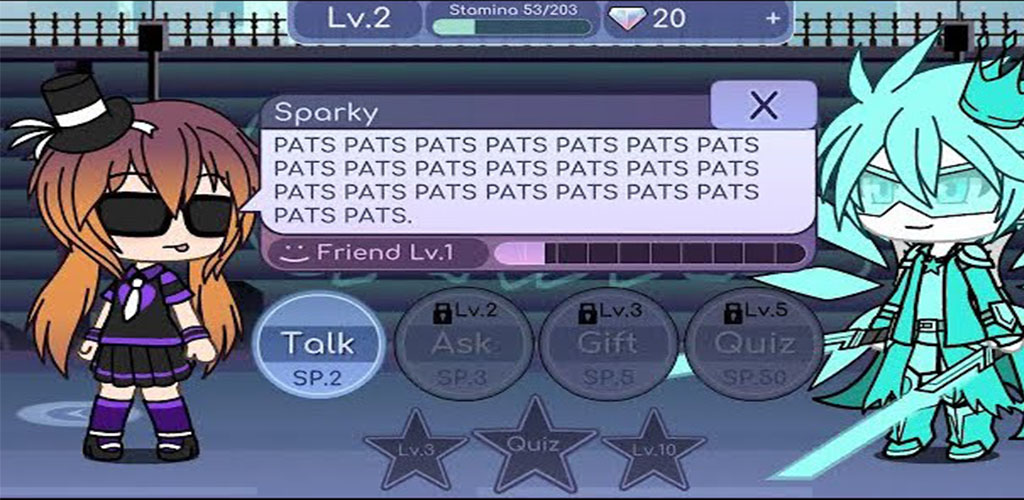Screen dimensions: 1024x500
Task: Tap the Lv.2 player level badge
Action: click(x=359, y=19)
